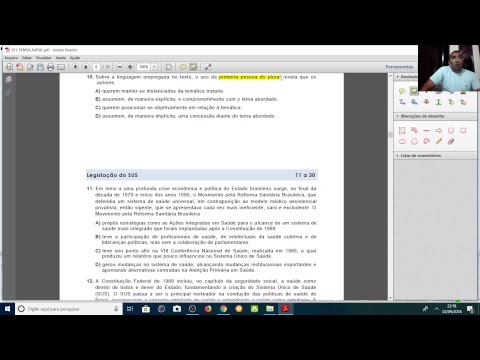Image resolution: width=480 pixels, height=360 pixels.
Task: Select underline text tool
Action: 439,102
